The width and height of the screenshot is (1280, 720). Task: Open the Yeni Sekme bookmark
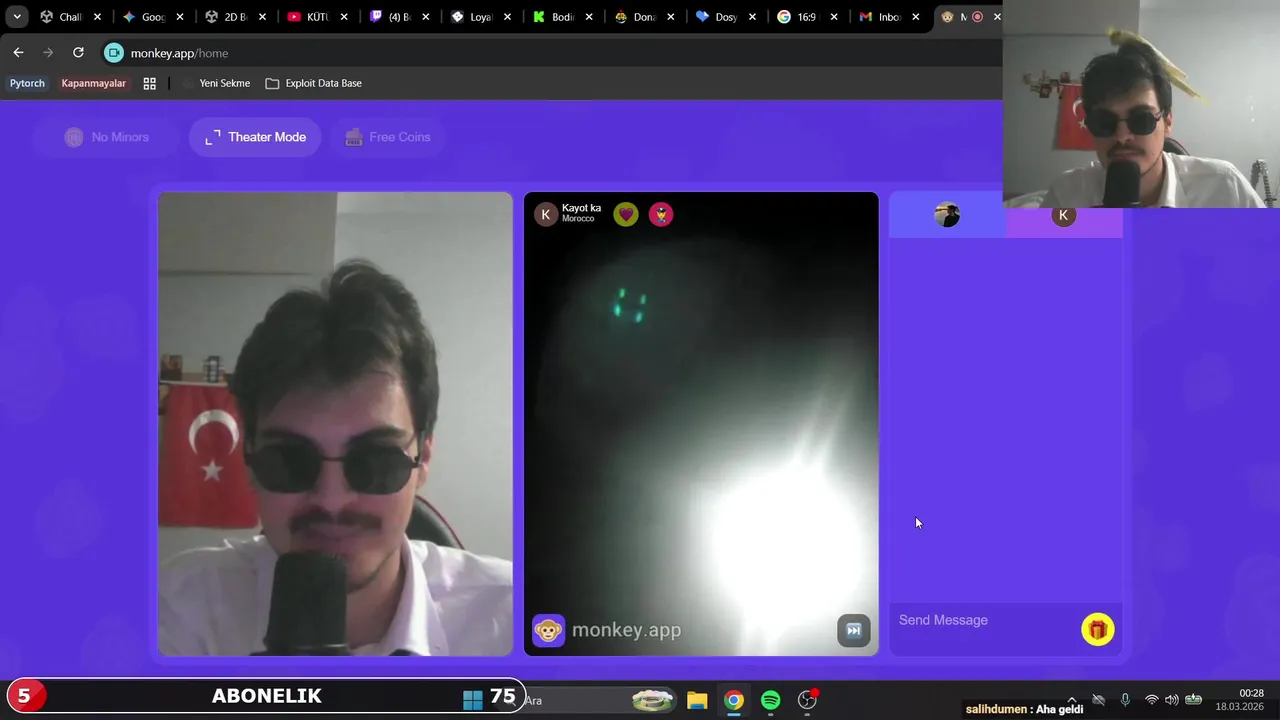(215, 83)
